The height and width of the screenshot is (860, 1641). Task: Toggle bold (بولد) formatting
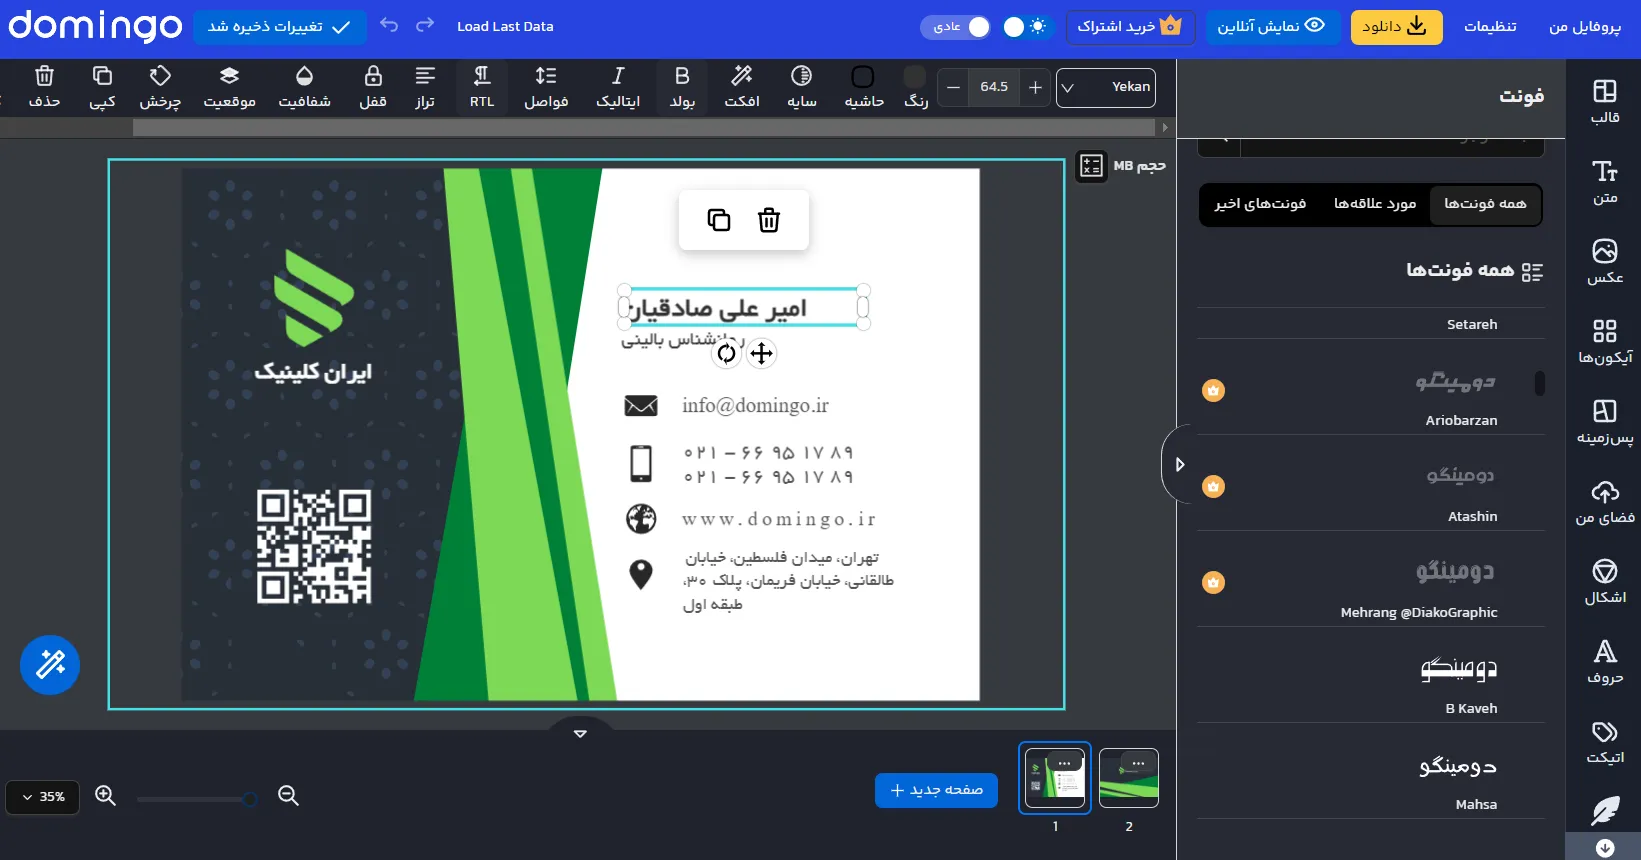(x=682, y=87)
